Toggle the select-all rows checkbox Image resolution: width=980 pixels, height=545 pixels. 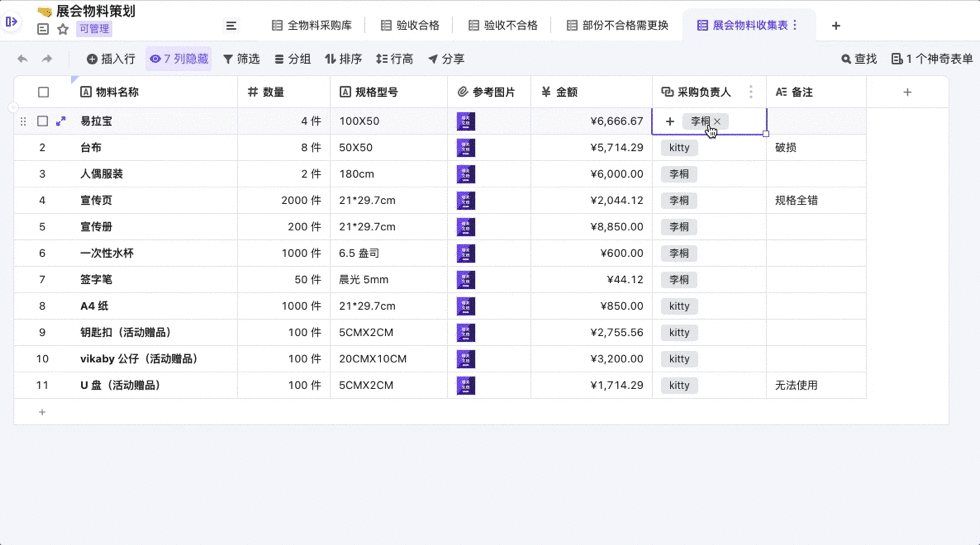tap(43, 92)
